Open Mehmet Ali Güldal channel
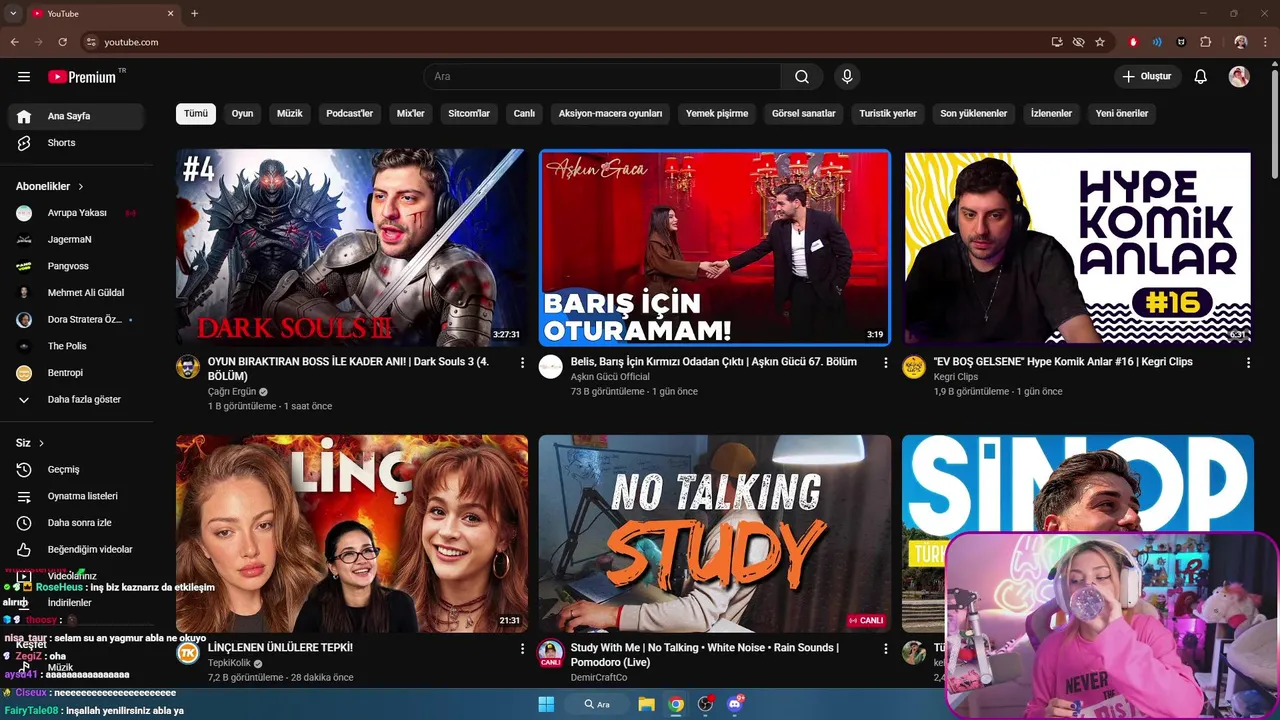 tap(76, 293)
